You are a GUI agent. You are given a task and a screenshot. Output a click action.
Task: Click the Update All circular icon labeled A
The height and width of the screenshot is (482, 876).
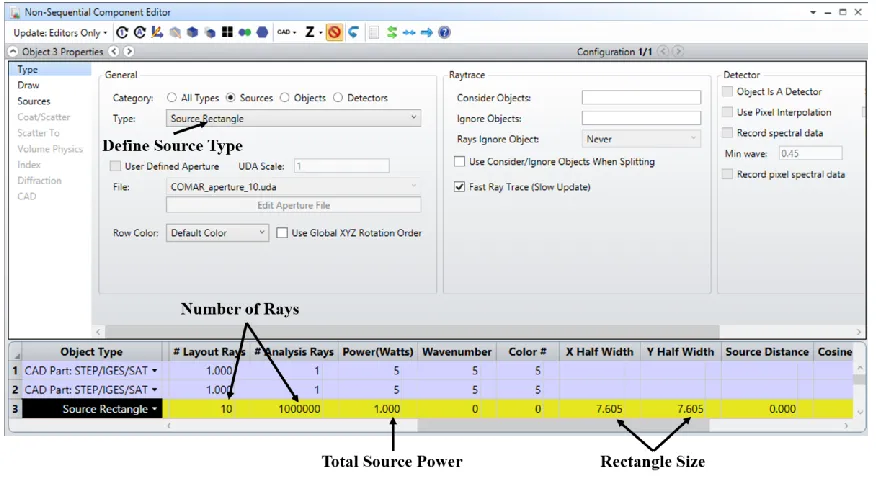(140, 33)
